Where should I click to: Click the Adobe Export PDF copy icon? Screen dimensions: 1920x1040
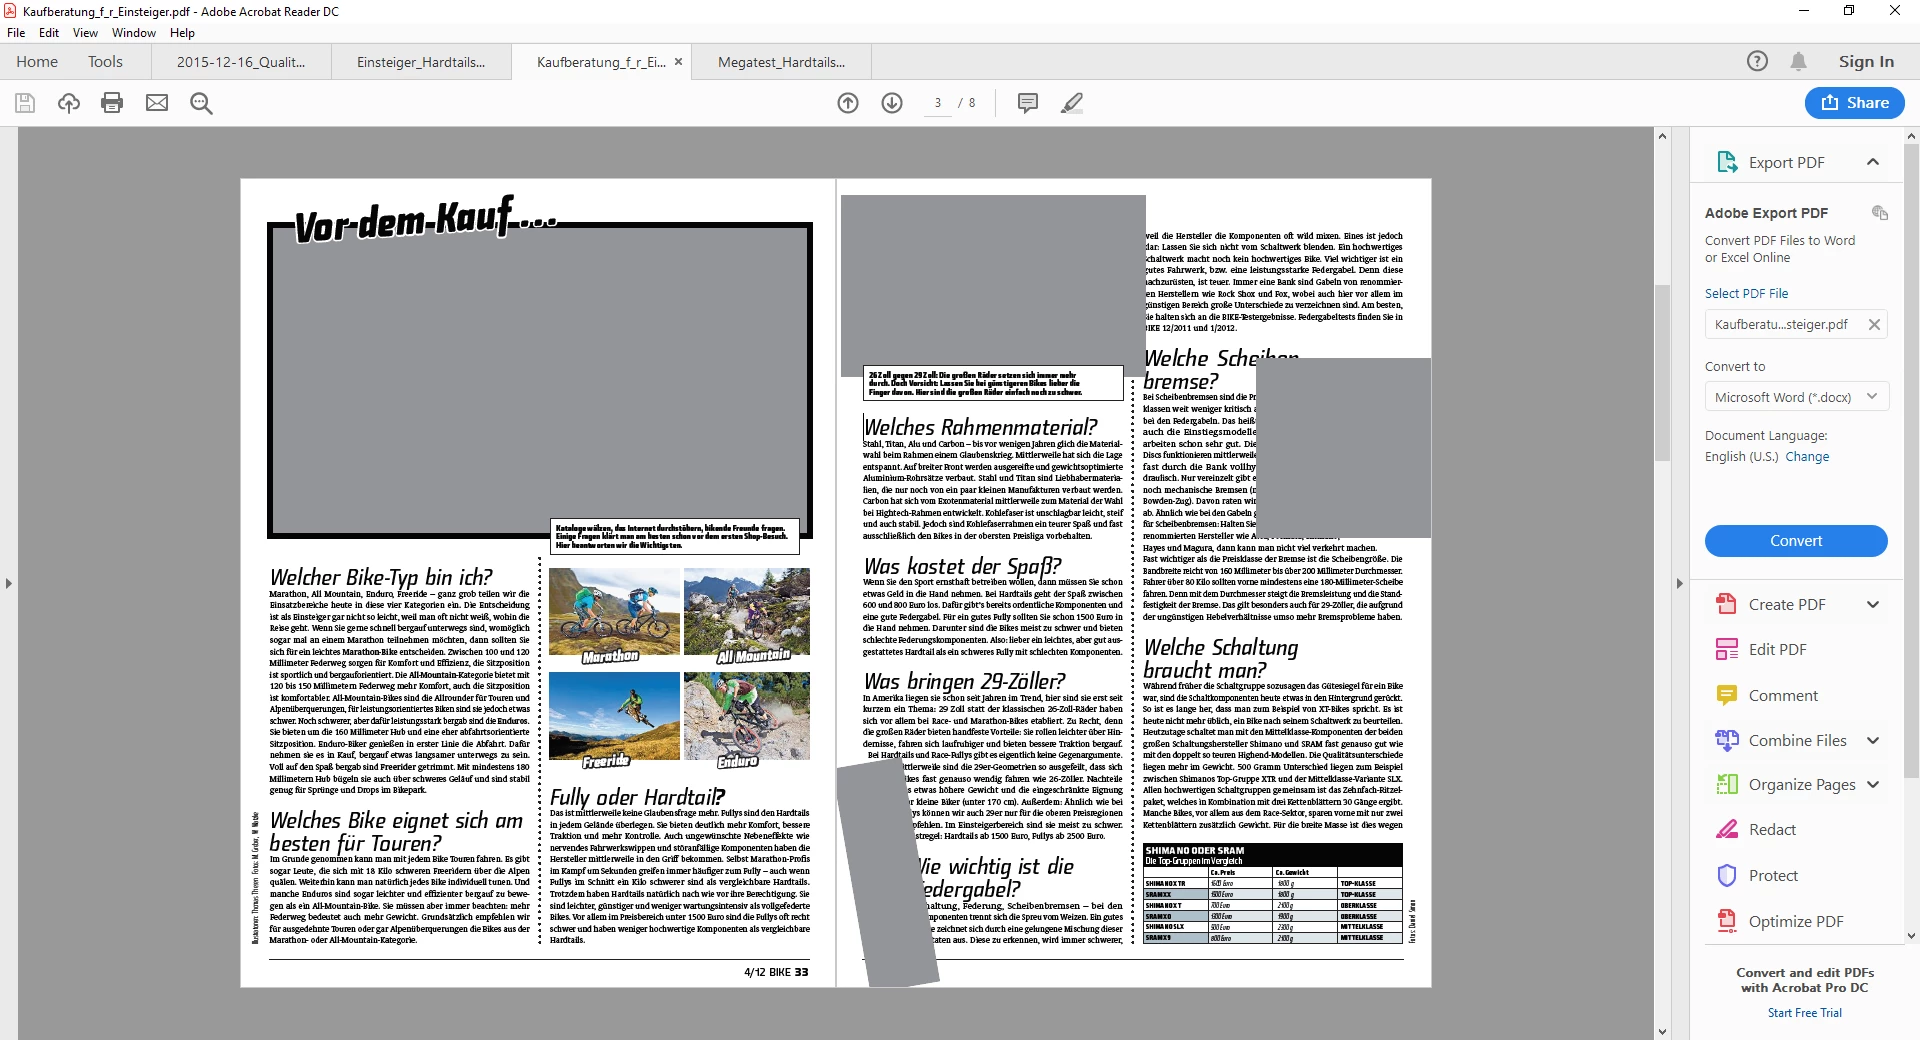pyautogui.click(x=1879, y=212)
